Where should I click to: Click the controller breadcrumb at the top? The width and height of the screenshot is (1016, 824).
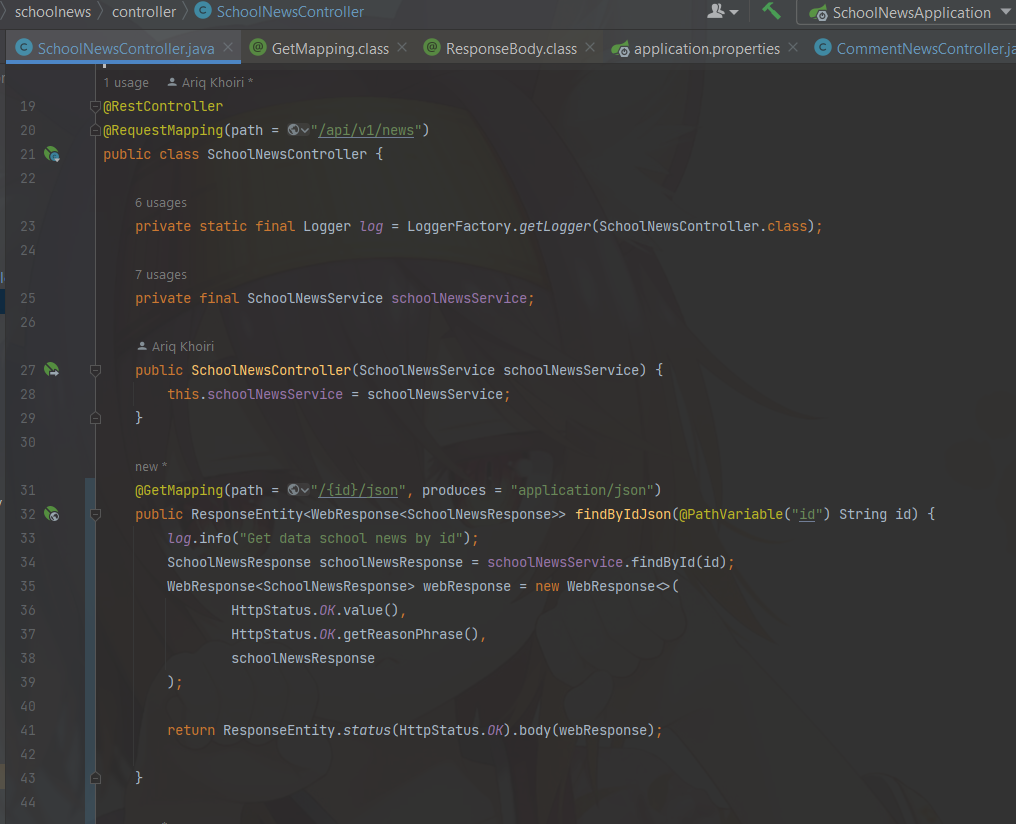coord(144,12)
